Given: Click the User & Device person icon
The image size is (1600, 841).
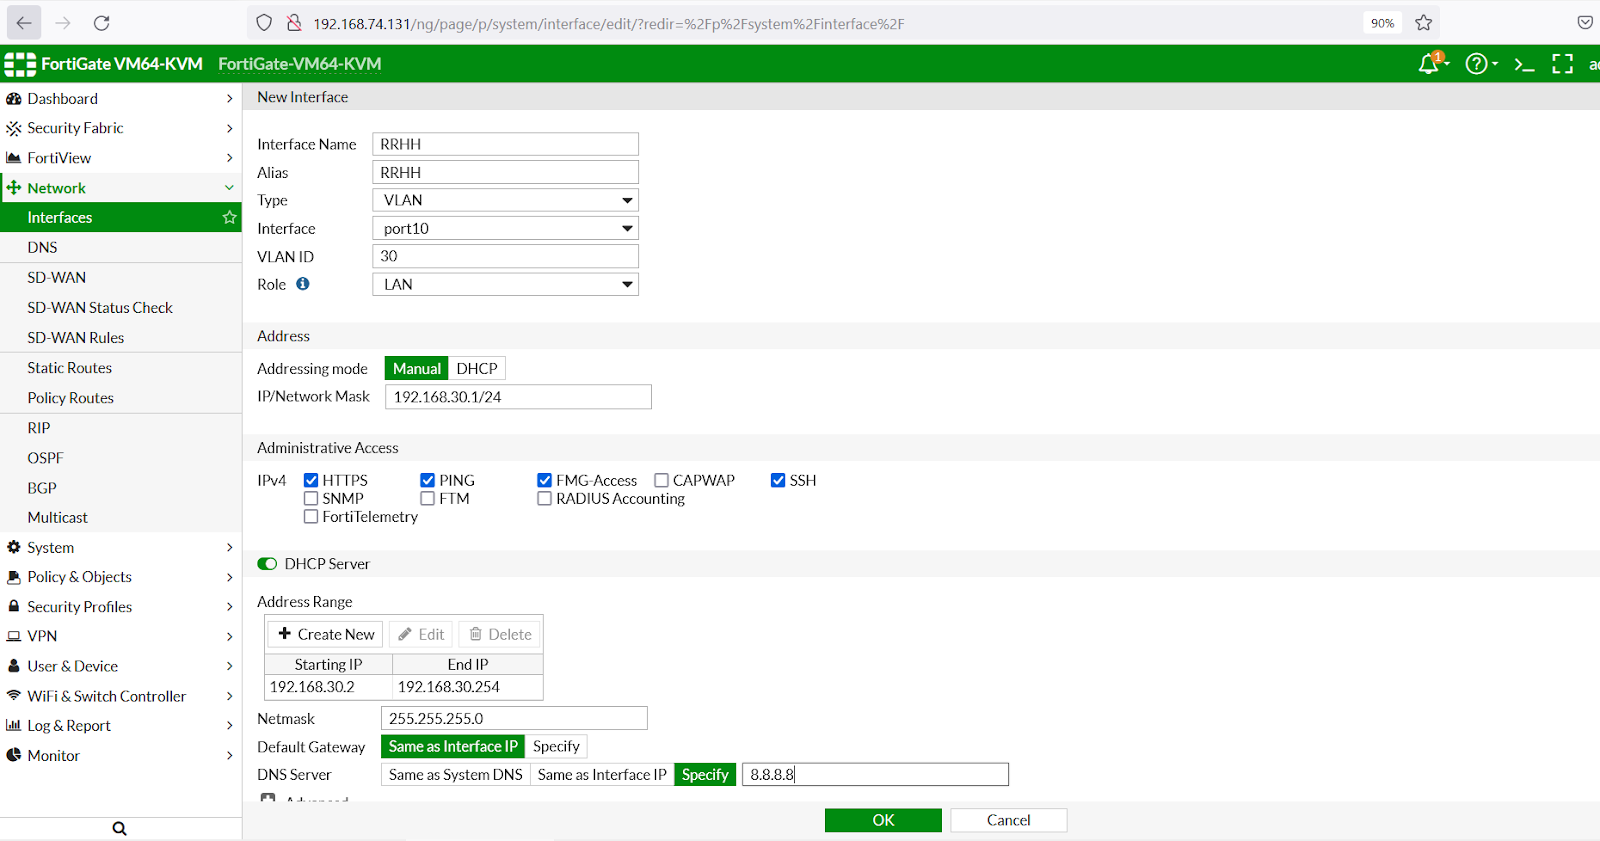Looking at the screenshot, I should [x=14, y=666].
